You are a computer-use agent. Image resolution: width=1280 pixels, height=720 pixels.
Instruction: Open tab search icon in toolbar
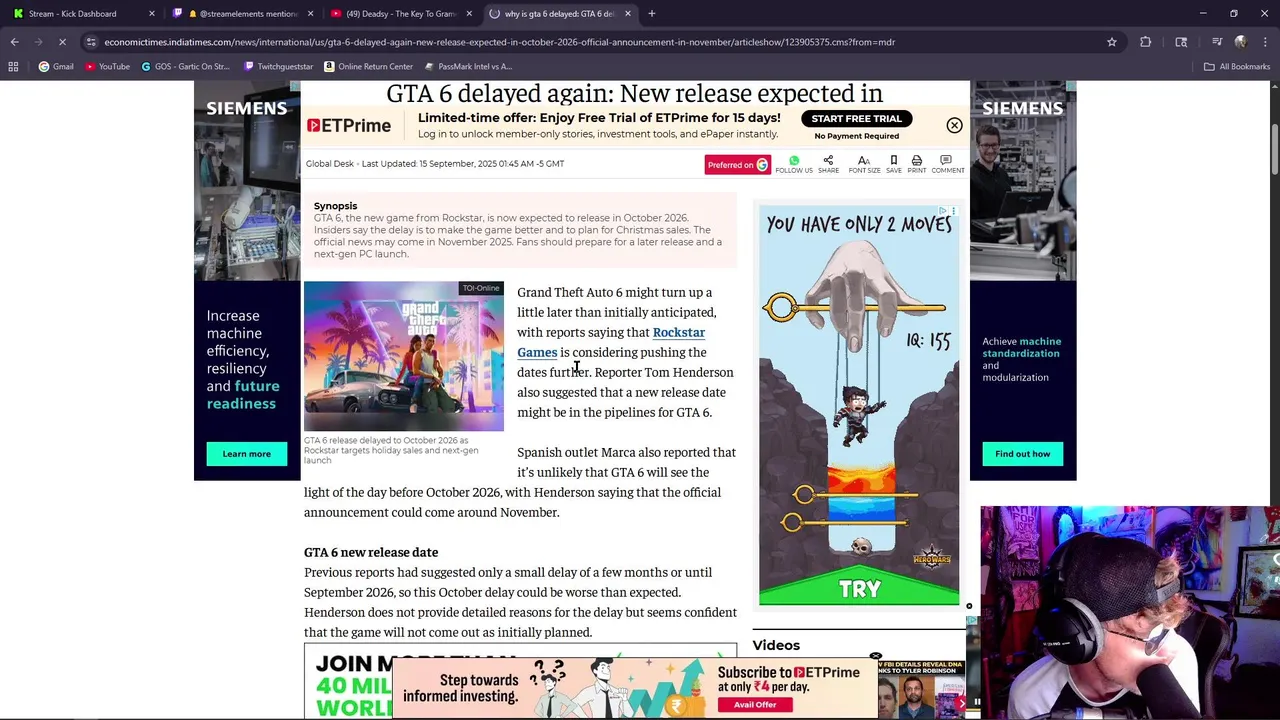1181,42
